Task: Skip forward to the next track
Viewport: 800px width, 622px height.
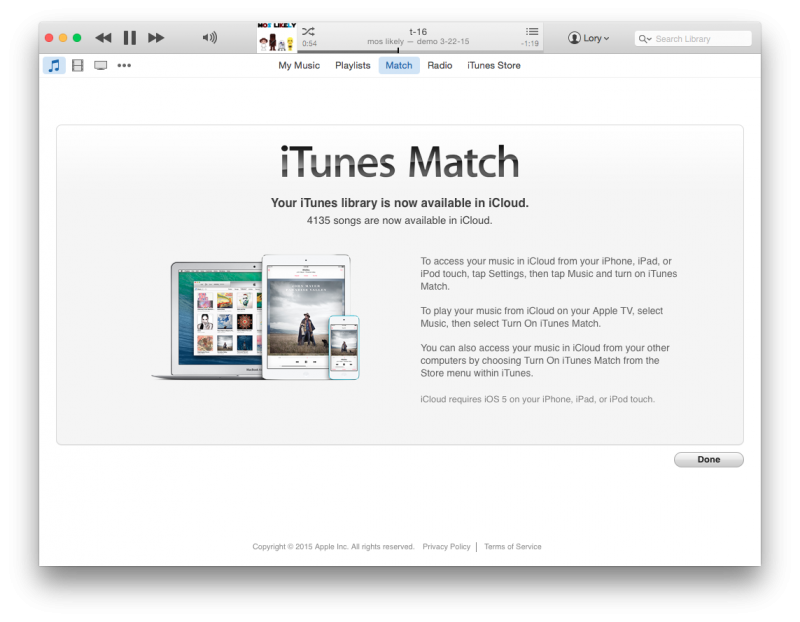Action: pyautogui.click(x=156, y=38)
